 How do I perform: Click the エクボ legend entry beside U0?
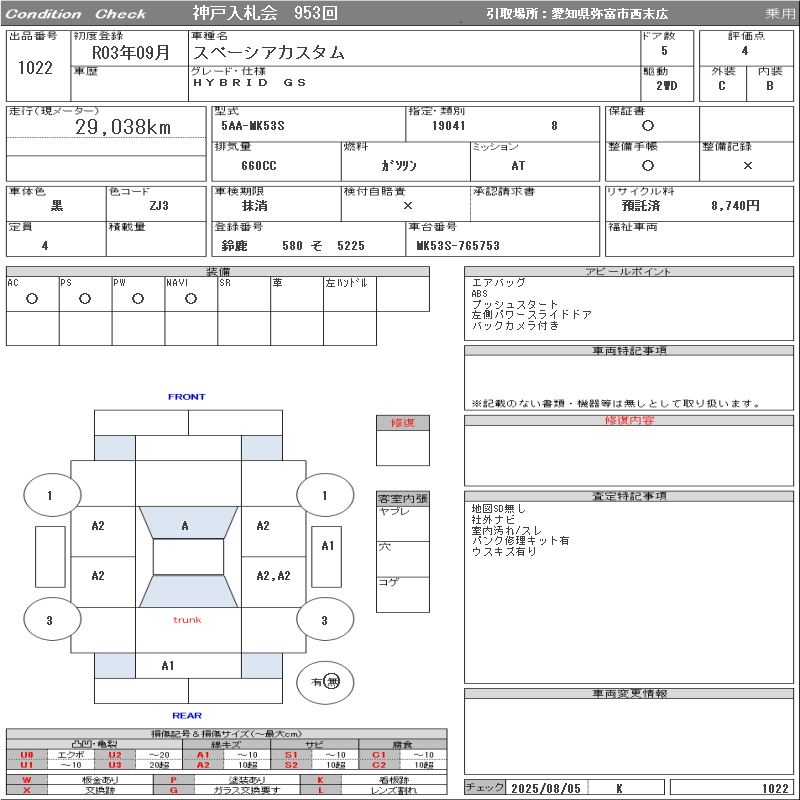71,755
